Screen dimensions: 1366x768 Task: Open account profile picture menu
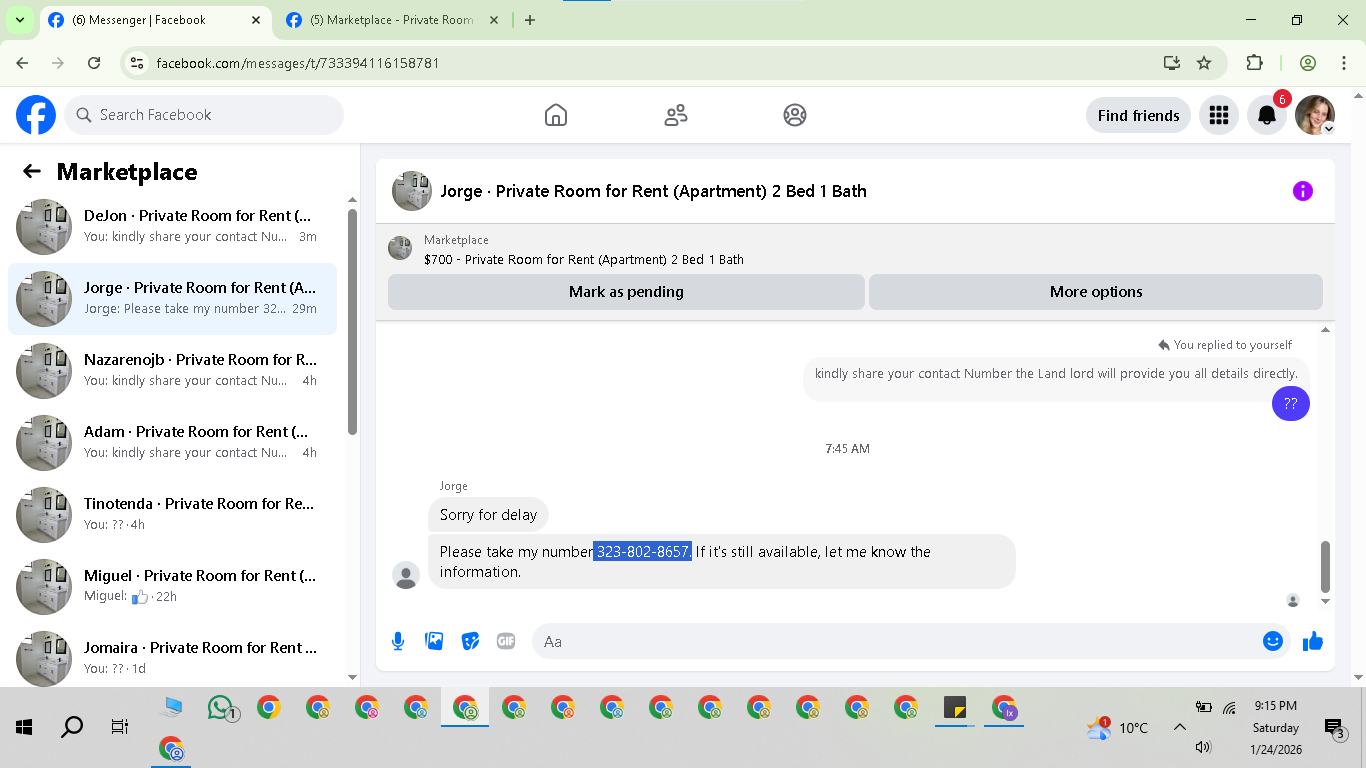pos(1315,115)
